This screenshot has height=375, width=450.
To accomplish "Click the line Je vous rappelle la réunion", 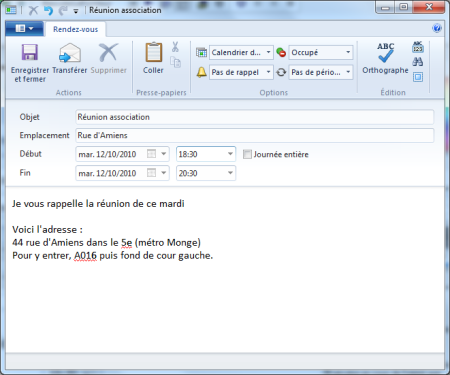I will [x=98, y=204].
